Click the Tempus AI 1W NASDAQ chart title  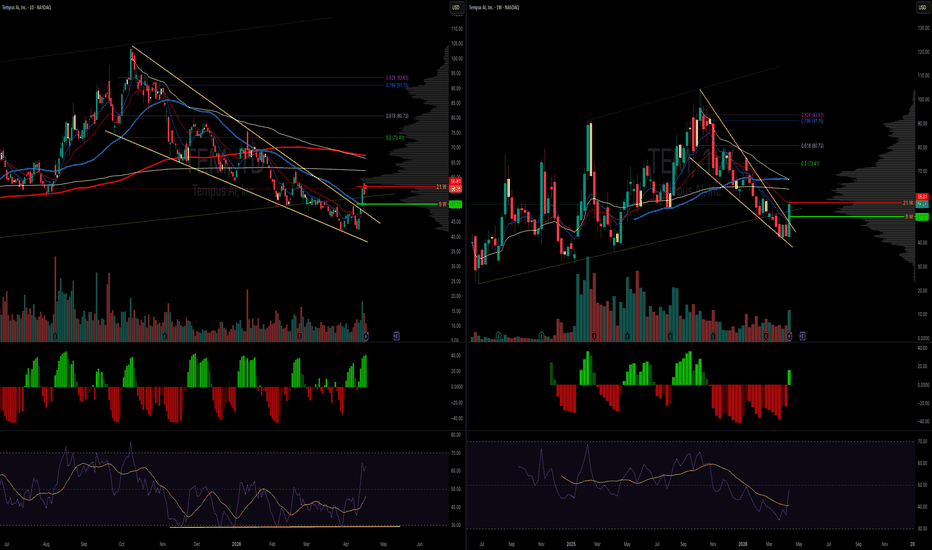coord(494,7)
